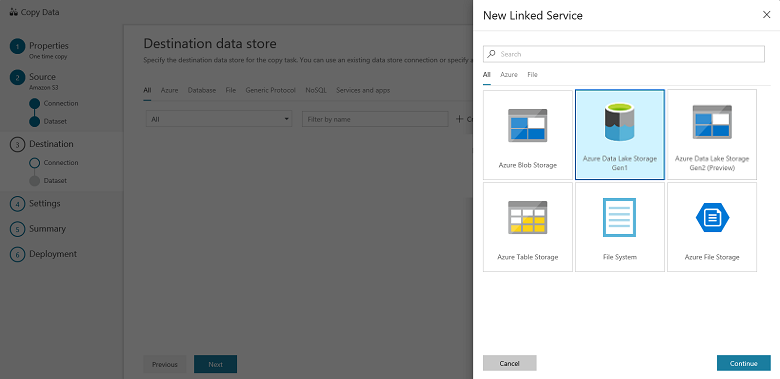This screenshot has height=379, width=780.
Task: Click the search magnifier icon
Action: click(x=491, y=54)
